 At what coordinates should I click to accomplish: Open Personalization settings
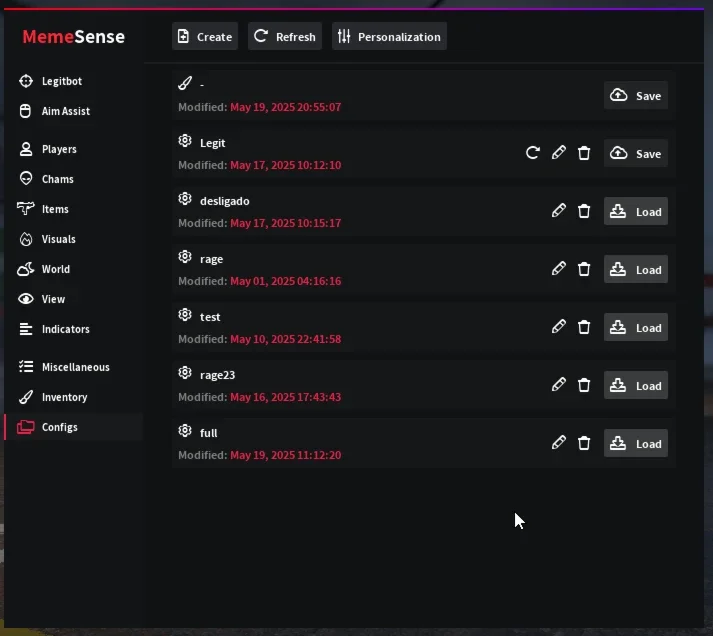pos(389,36)
